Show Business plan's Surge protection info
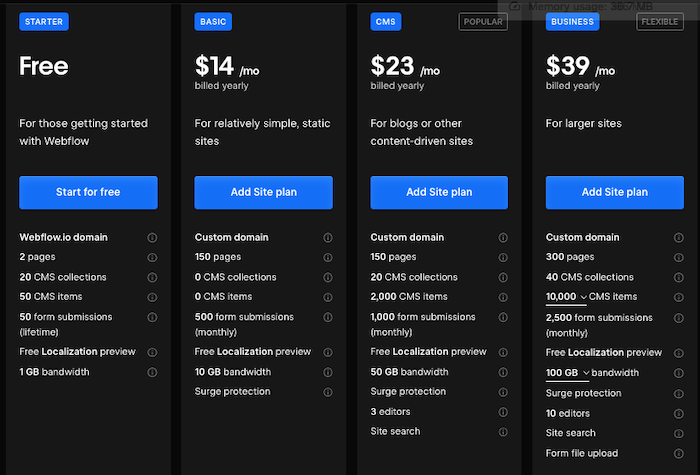Viewport: 700px width, 475px height. (679, 394)
